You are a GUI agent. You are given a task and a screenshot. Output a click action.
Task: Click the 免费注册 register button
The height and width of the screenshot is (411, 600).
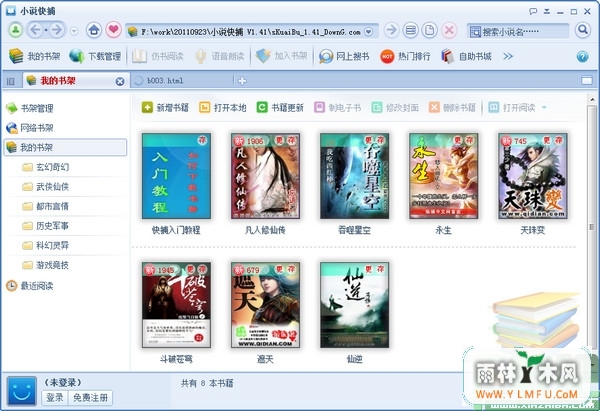coord(90,398)
